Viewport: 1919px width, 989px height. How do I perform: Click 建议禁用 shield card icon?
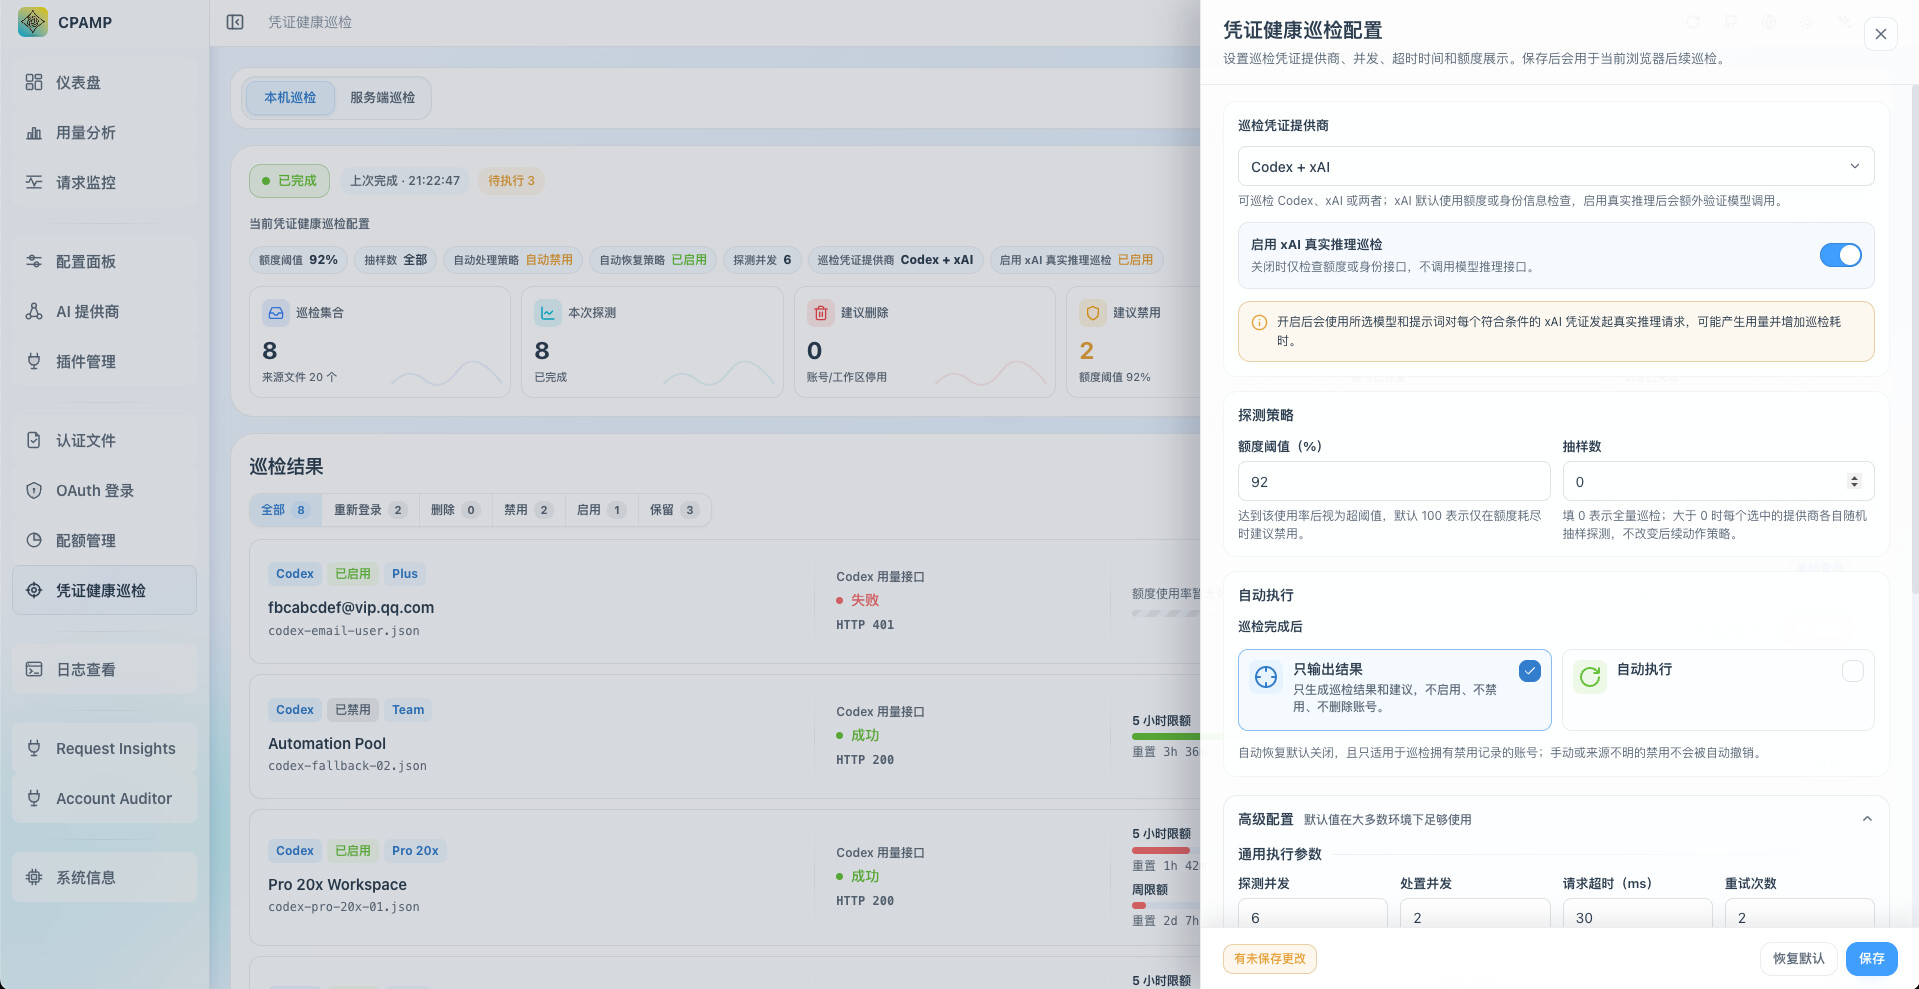[1092, 313]
